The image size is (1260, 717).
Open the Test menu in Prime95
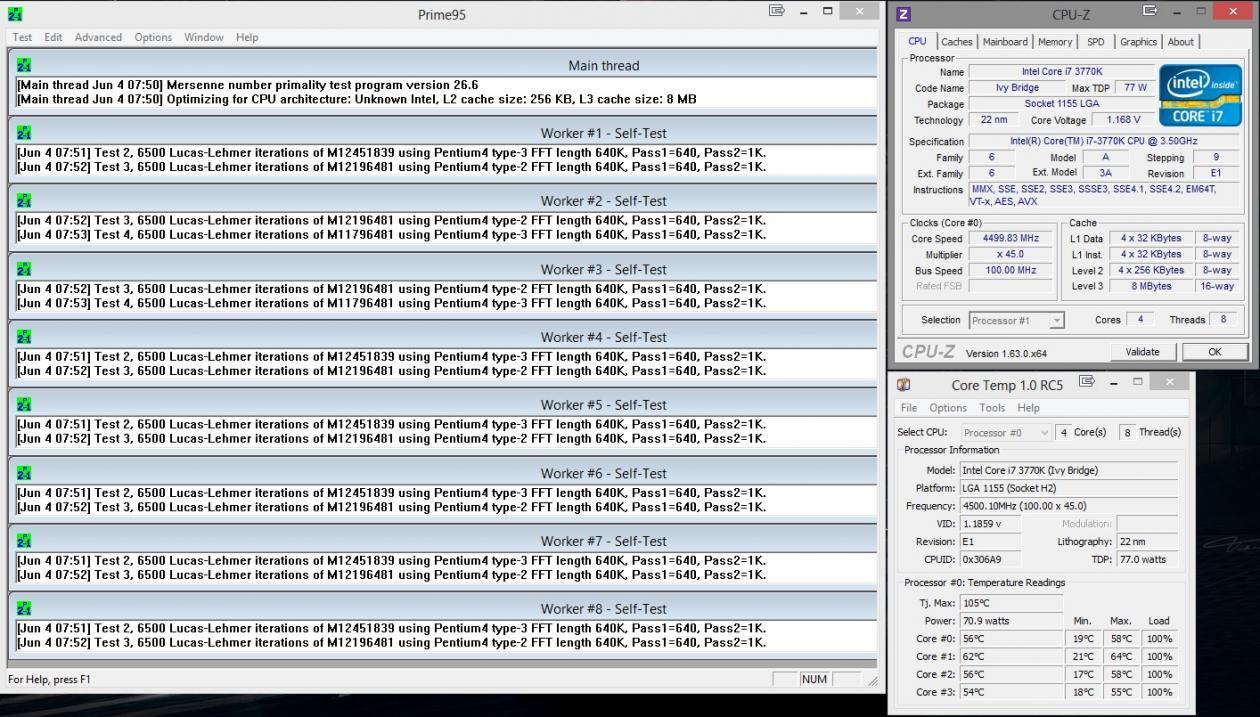click(22, 37)
